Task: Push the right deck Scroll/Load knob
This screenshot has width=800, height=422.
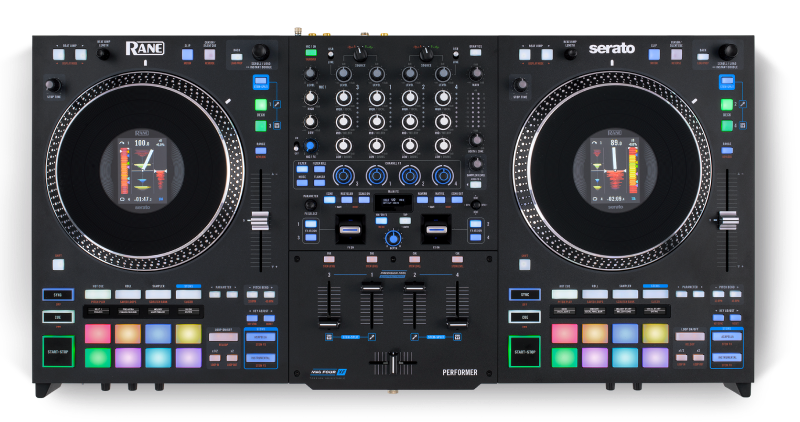Action: [728, 52]
